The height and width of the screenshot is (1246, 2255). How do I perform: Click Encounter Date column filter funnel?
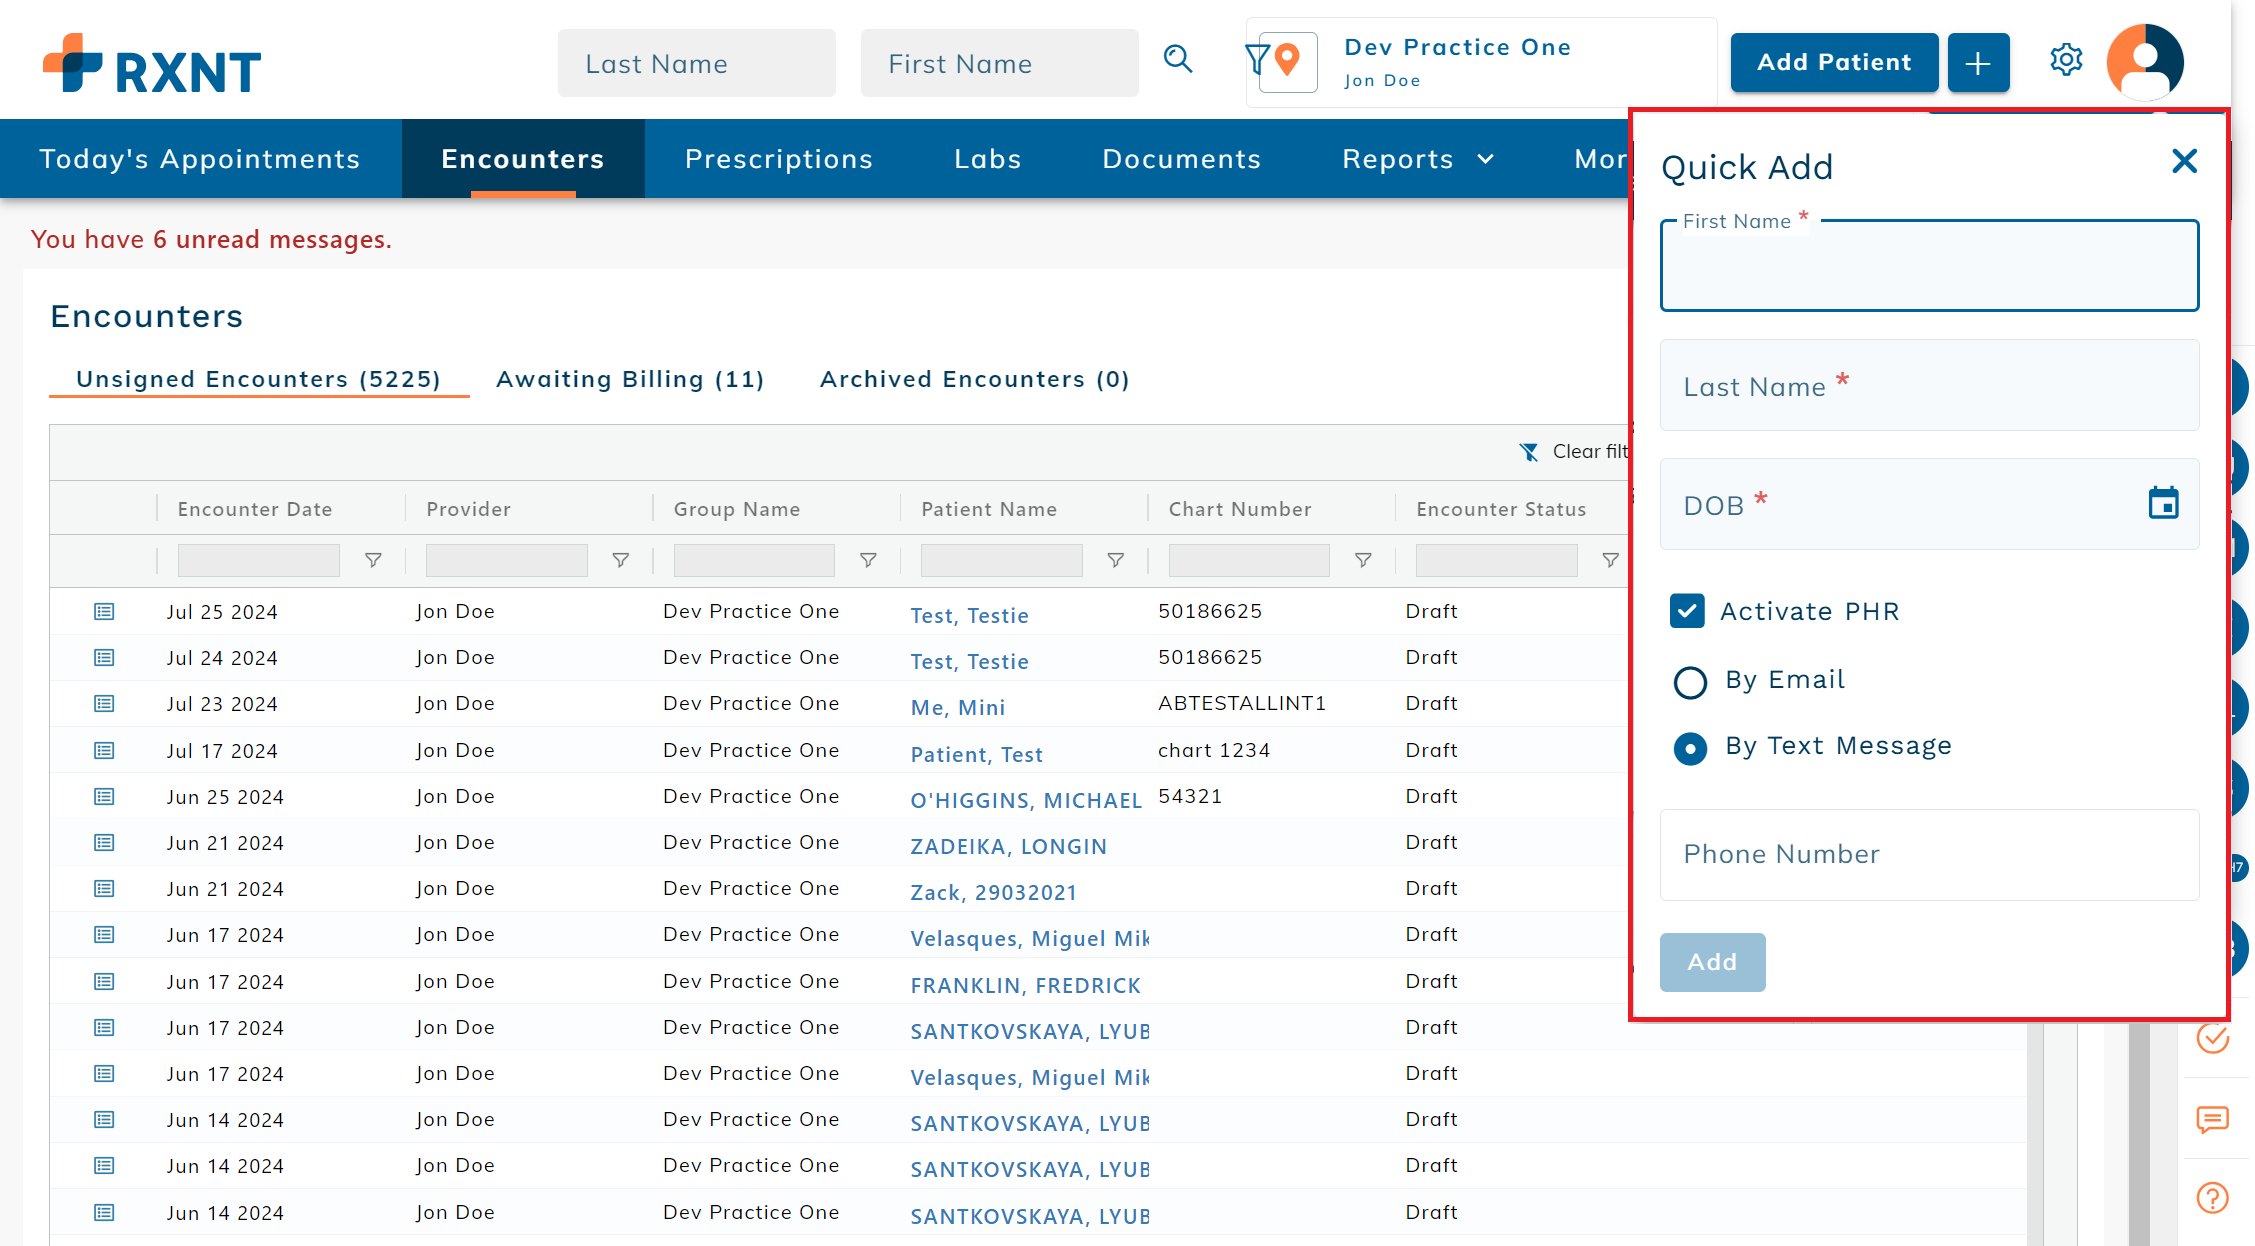[373, 560]
